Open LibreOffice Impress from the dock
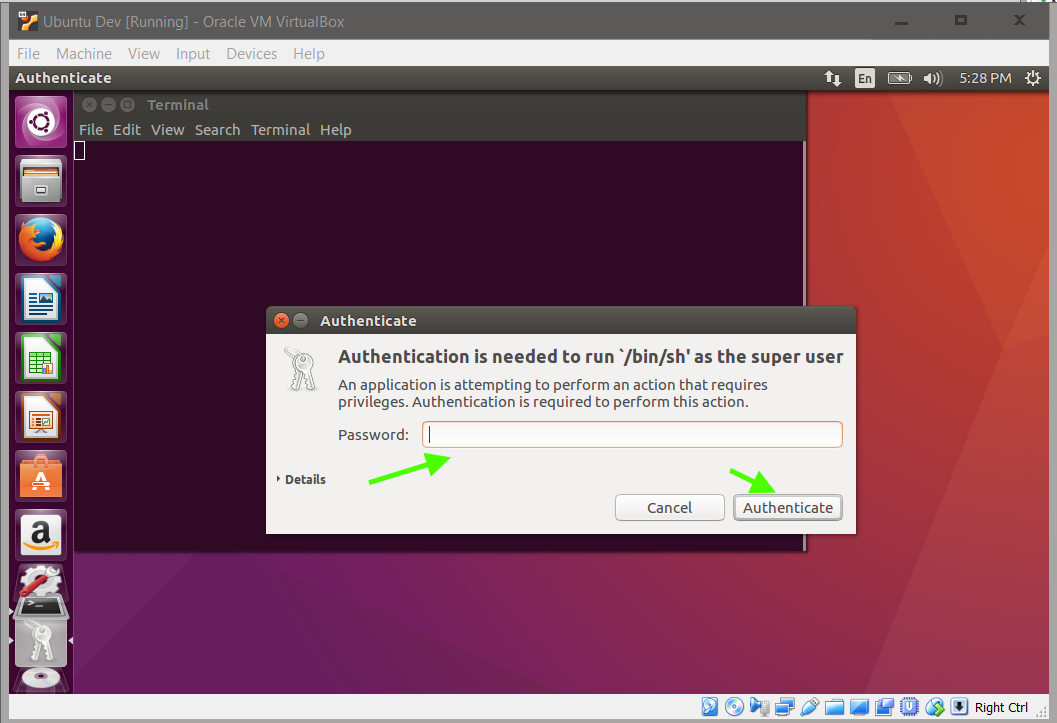 pyautogui.click(x=41, y=416)
